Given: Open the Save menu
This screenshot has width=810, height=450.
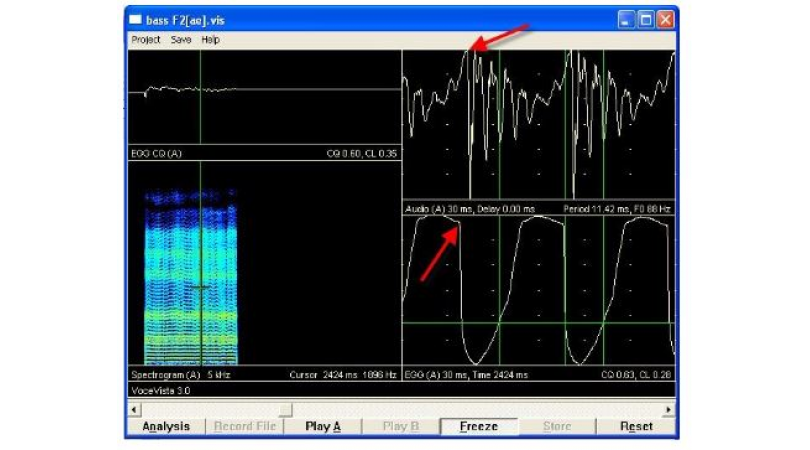Looking at the screenshot, I should [x=181, y=40].
